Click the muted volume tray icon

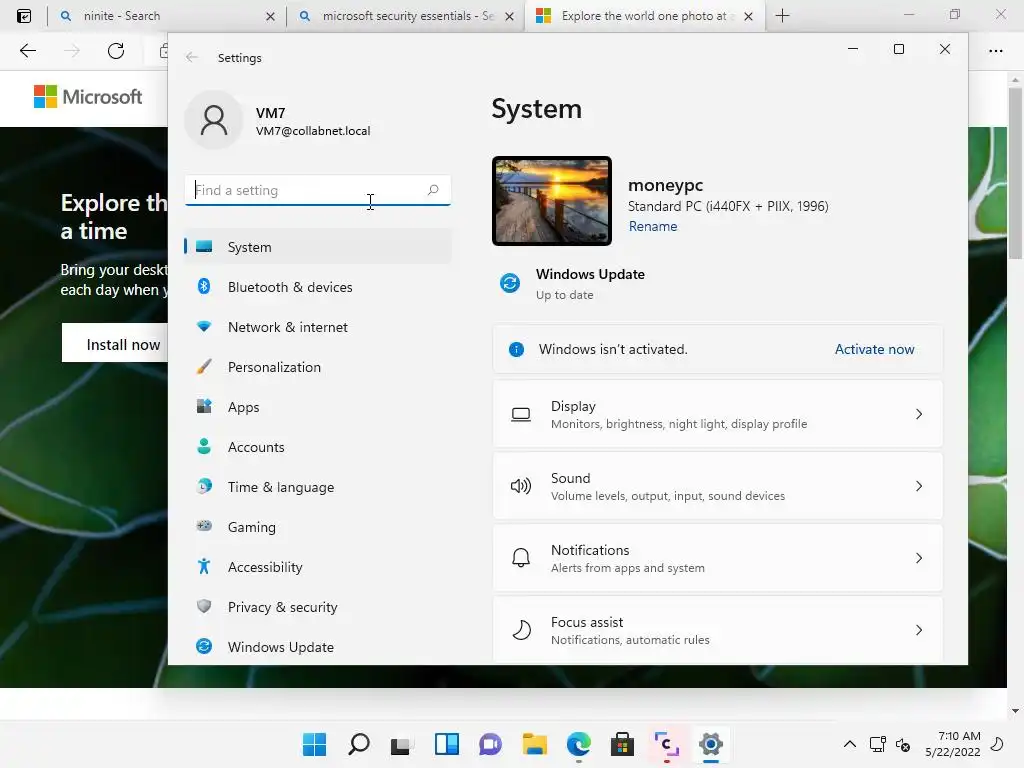point(903,744)
